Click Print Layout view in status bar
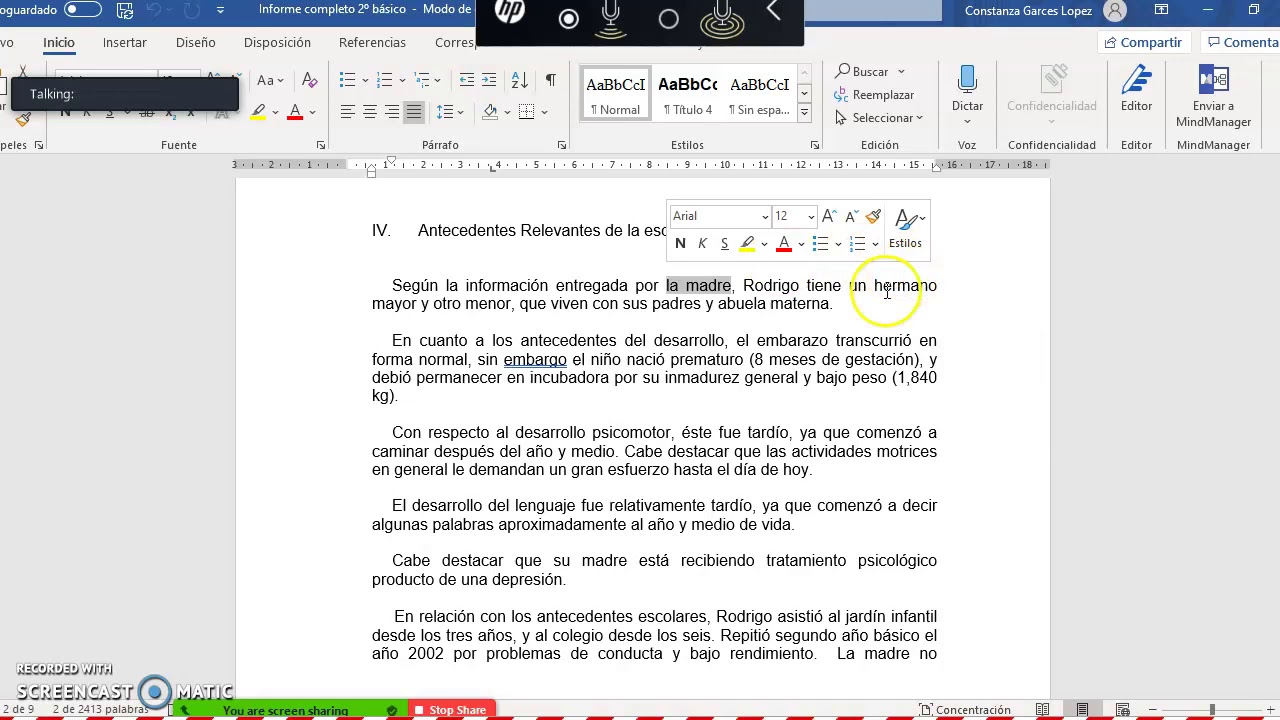Viewport: 1280px width, 720px height. 1082,710
